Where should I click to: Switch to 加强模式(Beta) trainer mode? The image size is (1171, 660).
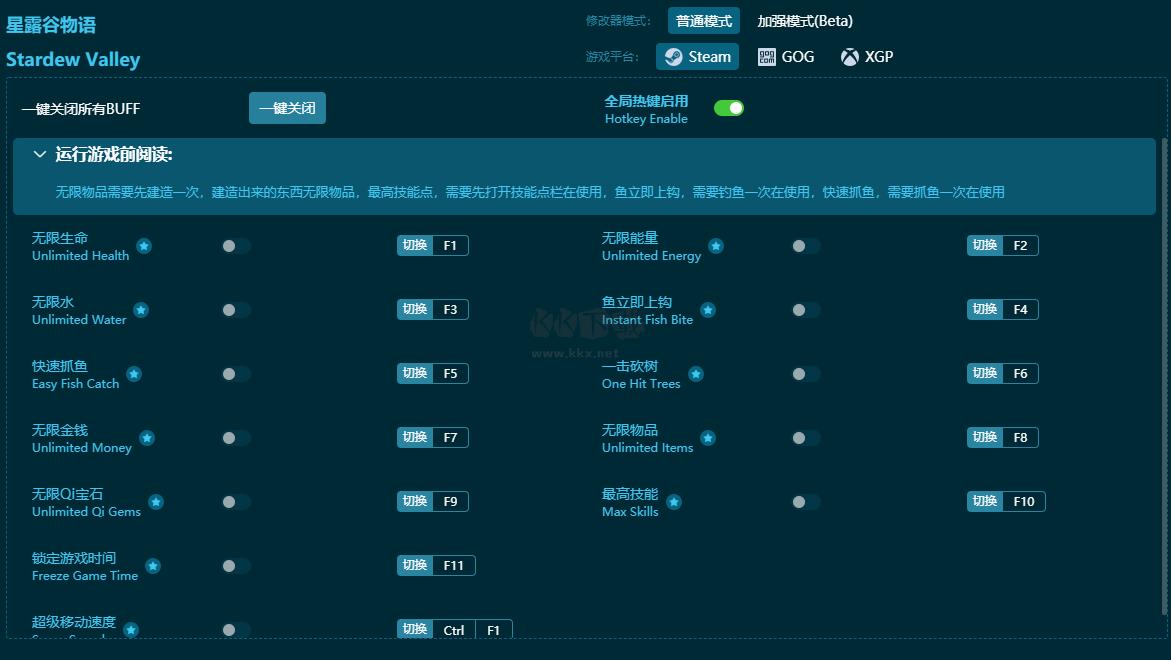805,21
